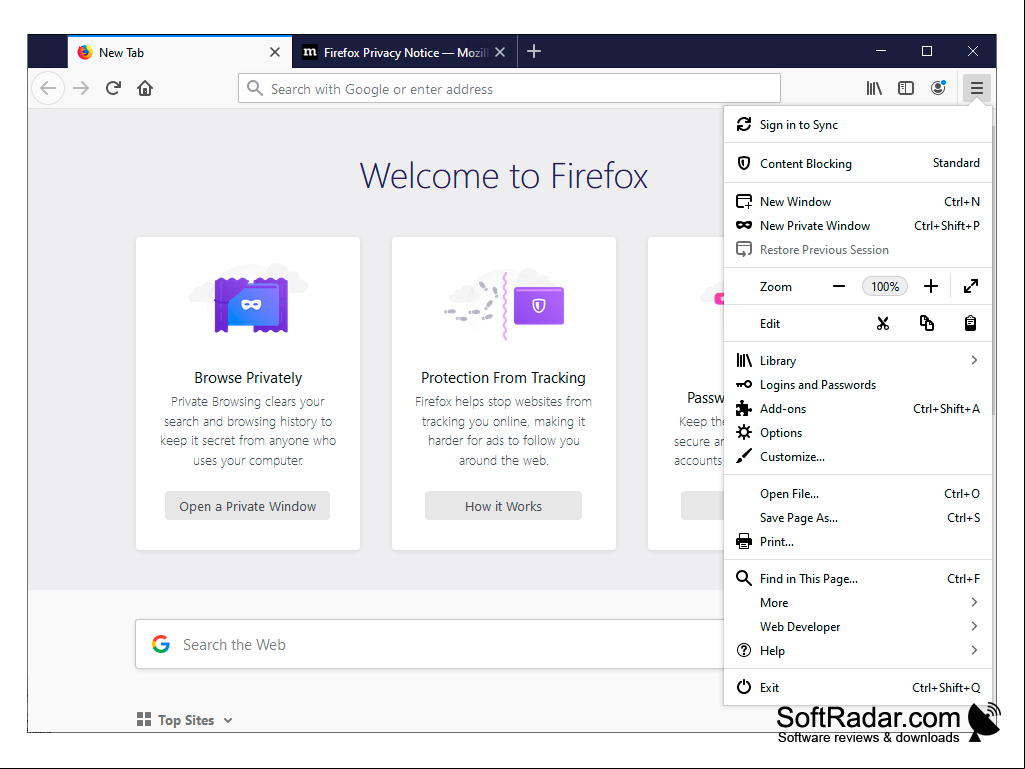Image resolution: width=1025 pixels, height=769 pixels.
Task: Choose Sign in to Sync
Action: click(858, 125)
